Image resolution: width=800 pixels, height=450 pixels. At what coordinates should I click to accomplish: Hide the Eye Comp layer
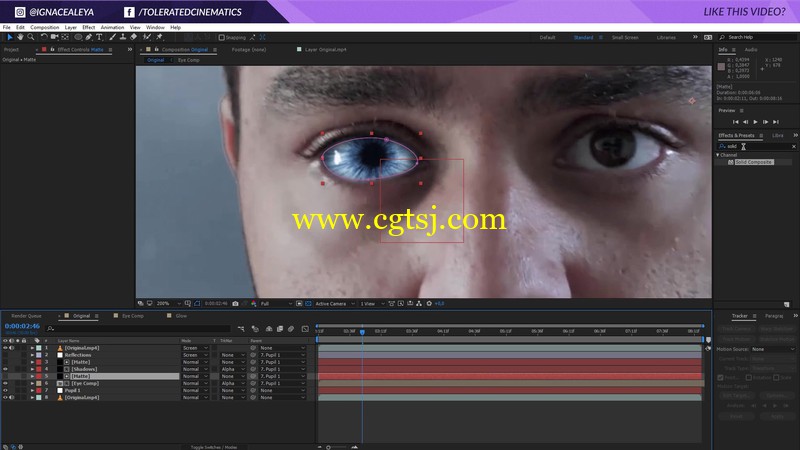point(5,383)
